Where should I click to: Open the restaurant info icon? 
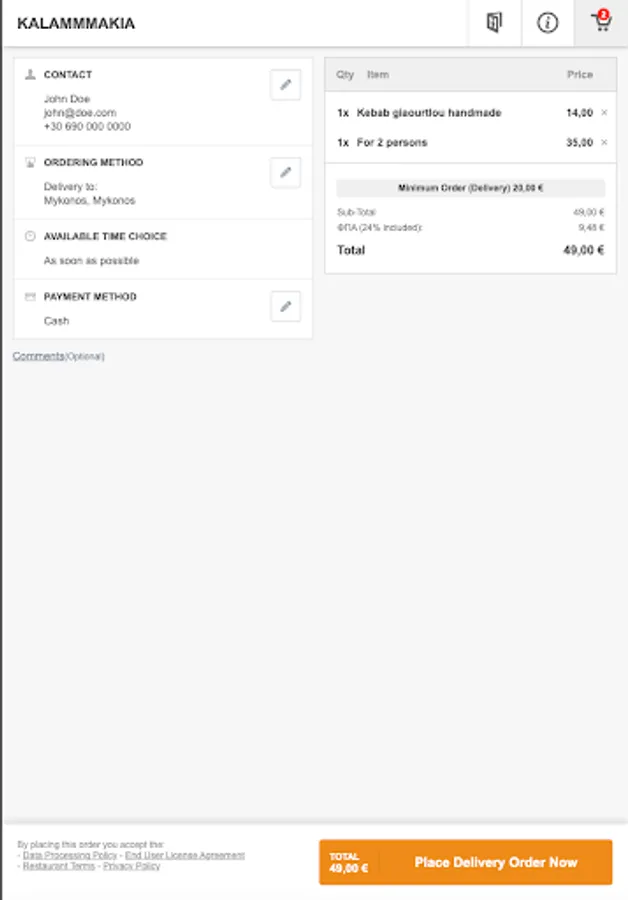coord(547,23)
